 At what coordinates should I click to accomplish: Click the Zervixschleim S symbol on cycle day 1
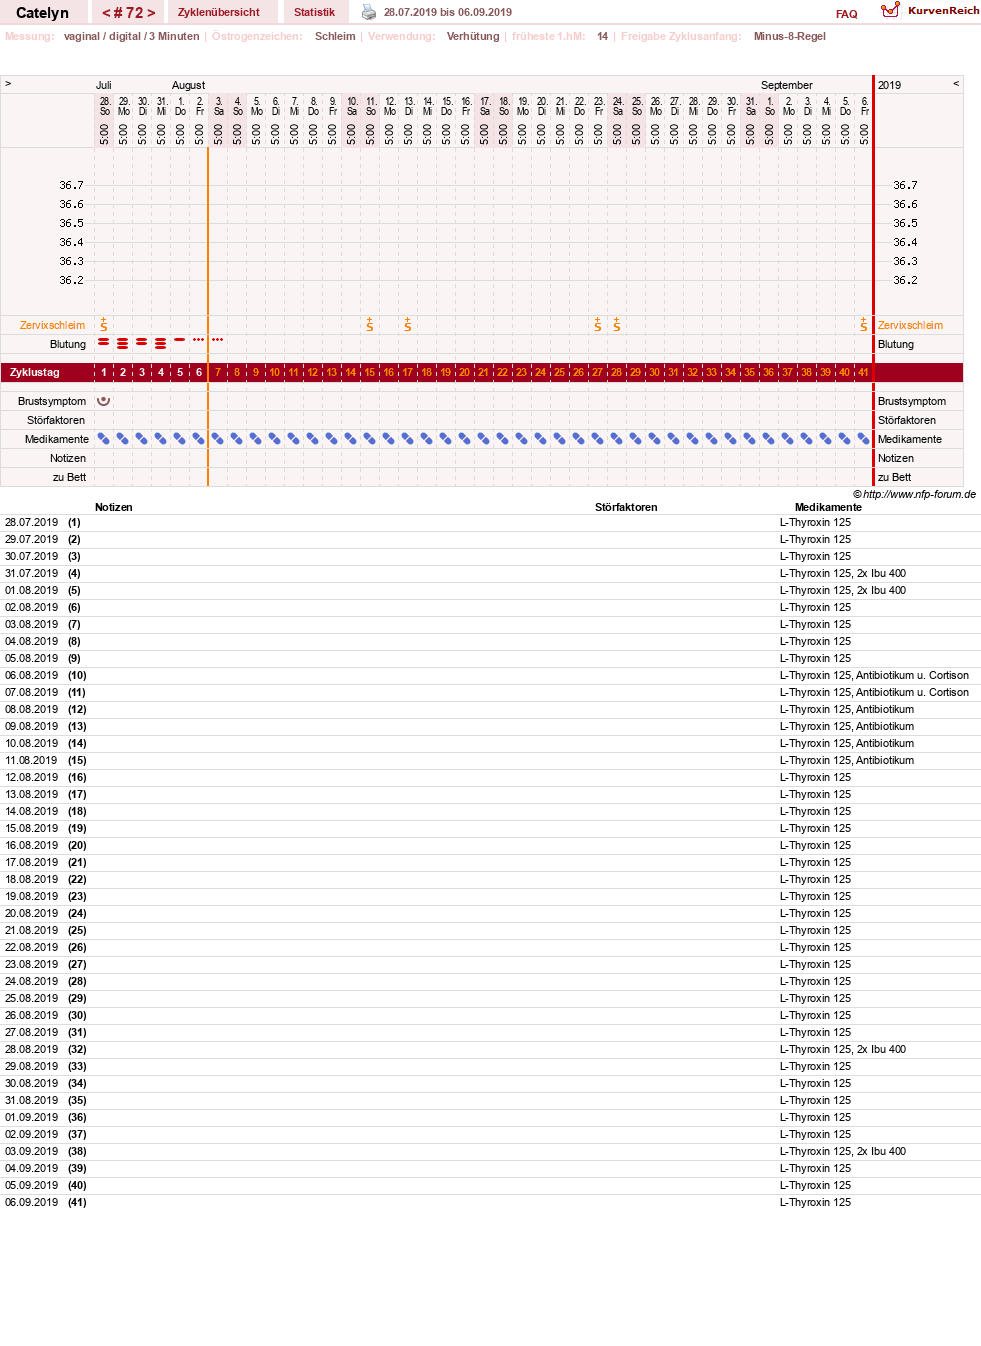(104, 325)
